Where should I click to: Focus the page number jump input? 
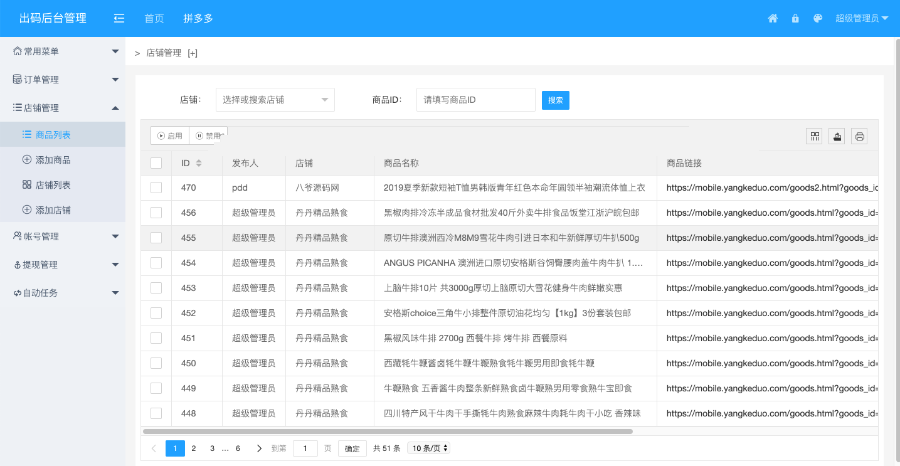[305, 448]
